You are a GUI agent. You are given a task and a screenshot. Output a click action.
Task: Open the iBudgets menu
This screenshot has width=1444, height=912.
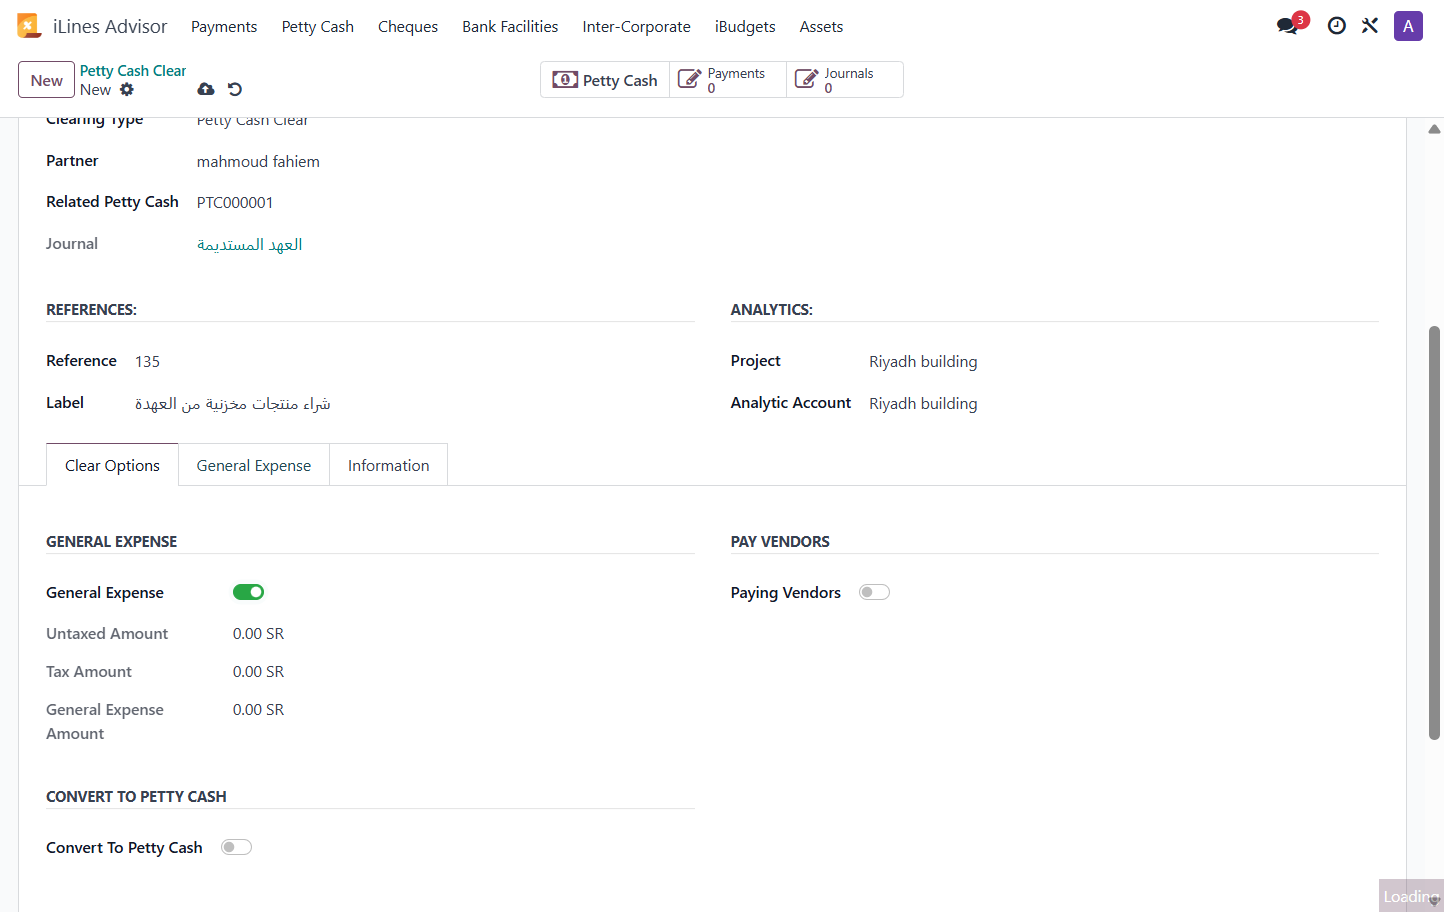click(745, 27)
